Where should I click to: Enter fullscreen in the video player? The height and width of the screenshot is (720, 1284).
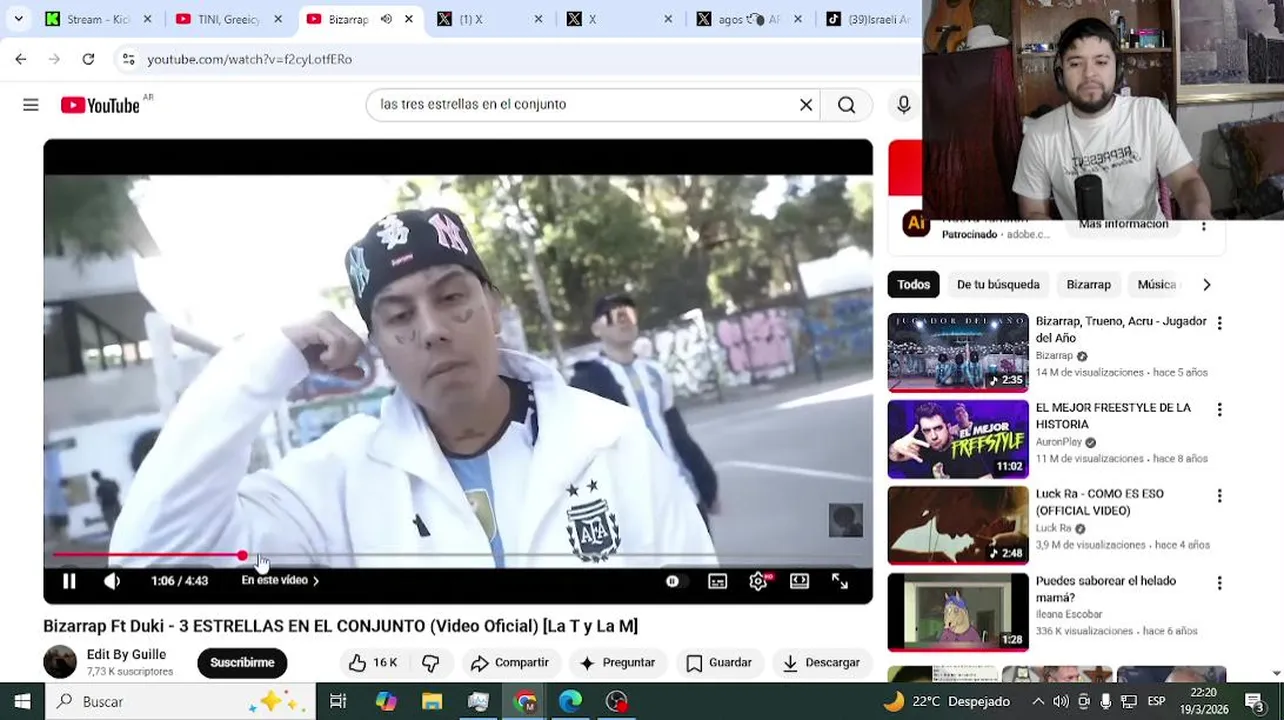(x=840, y=581)
